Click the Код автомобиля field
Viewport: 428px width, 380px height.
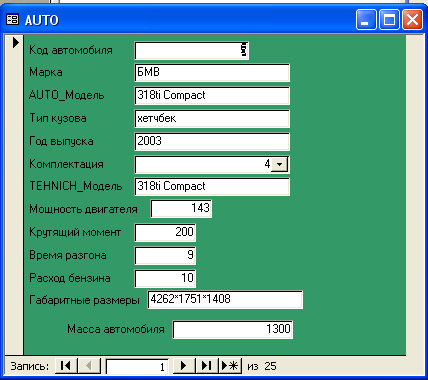pyautogui.click(x=192, y=51)
